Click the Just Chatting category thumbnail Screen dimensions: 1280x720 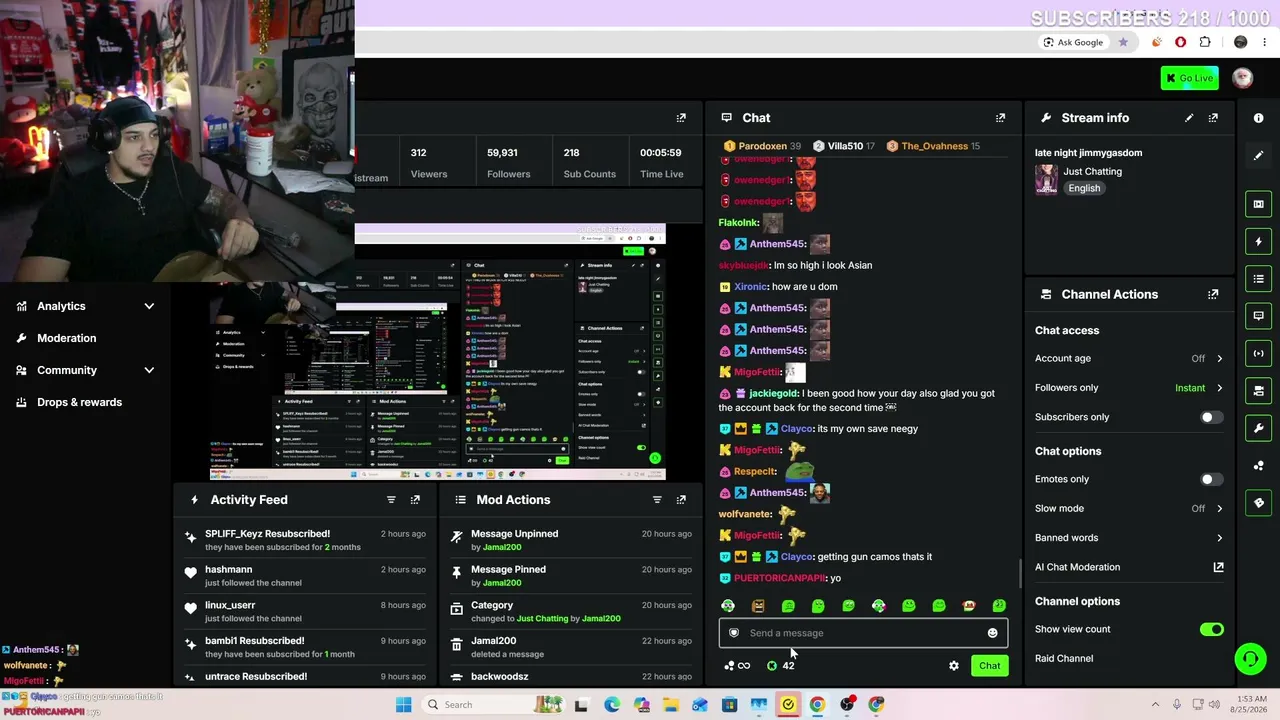[1046, 179]
